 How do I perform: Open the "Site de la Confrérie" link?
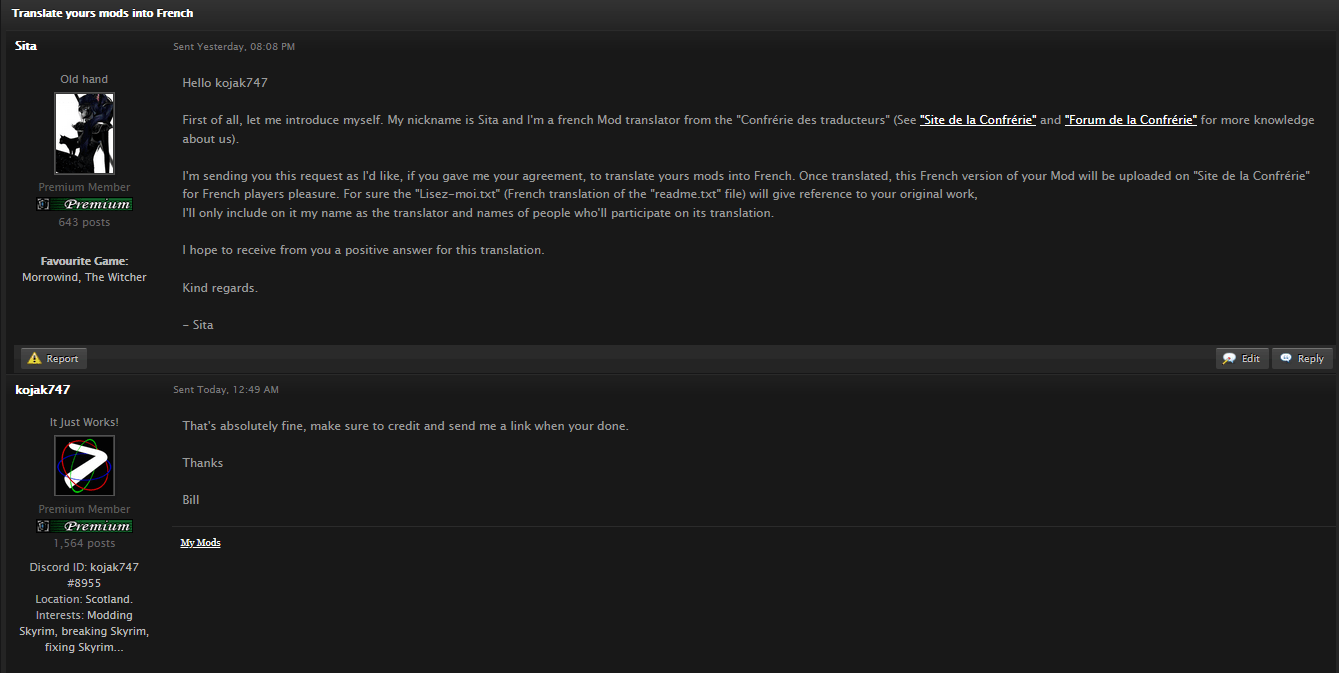(978, 120)
